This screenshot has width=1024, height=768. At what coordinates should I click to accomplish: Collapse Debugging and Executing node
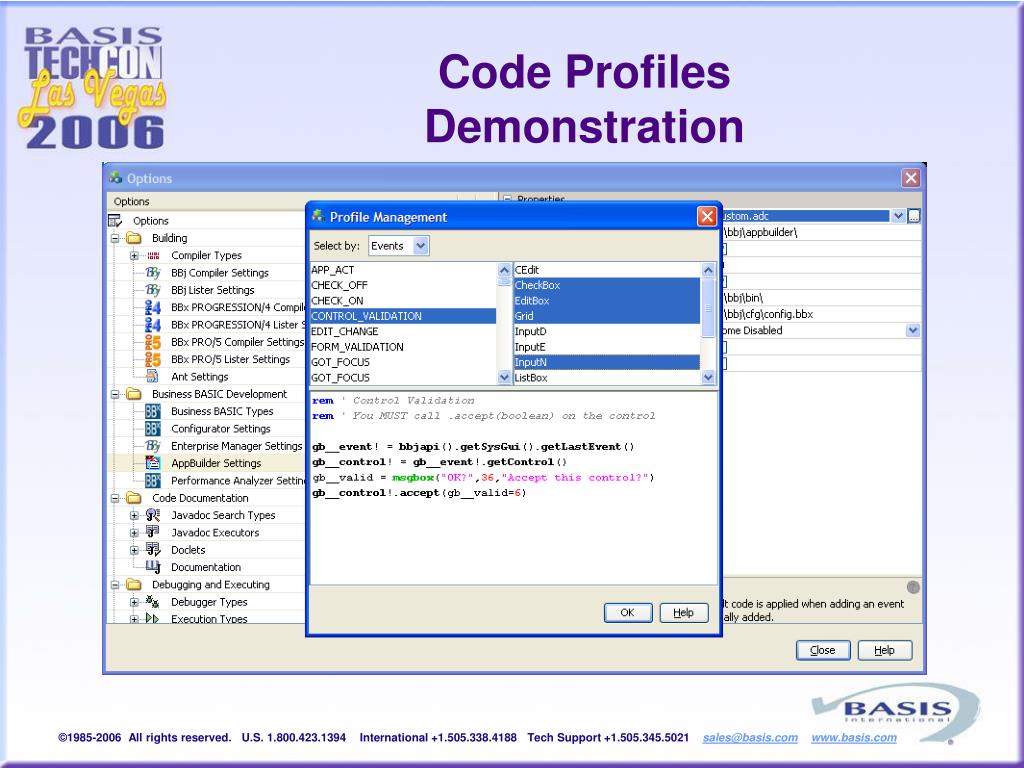pyautogui.click(x=116, y=584)
